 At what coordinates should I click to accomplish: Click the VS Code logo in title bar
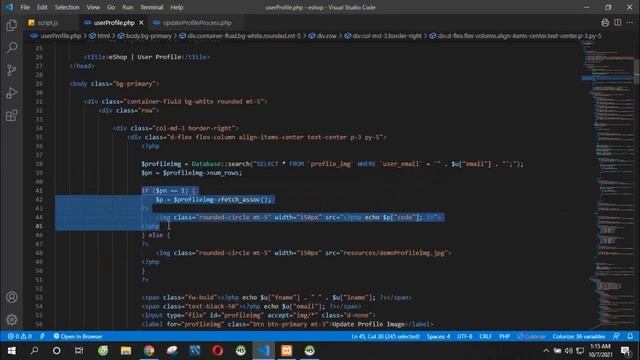tap(9, 7)
